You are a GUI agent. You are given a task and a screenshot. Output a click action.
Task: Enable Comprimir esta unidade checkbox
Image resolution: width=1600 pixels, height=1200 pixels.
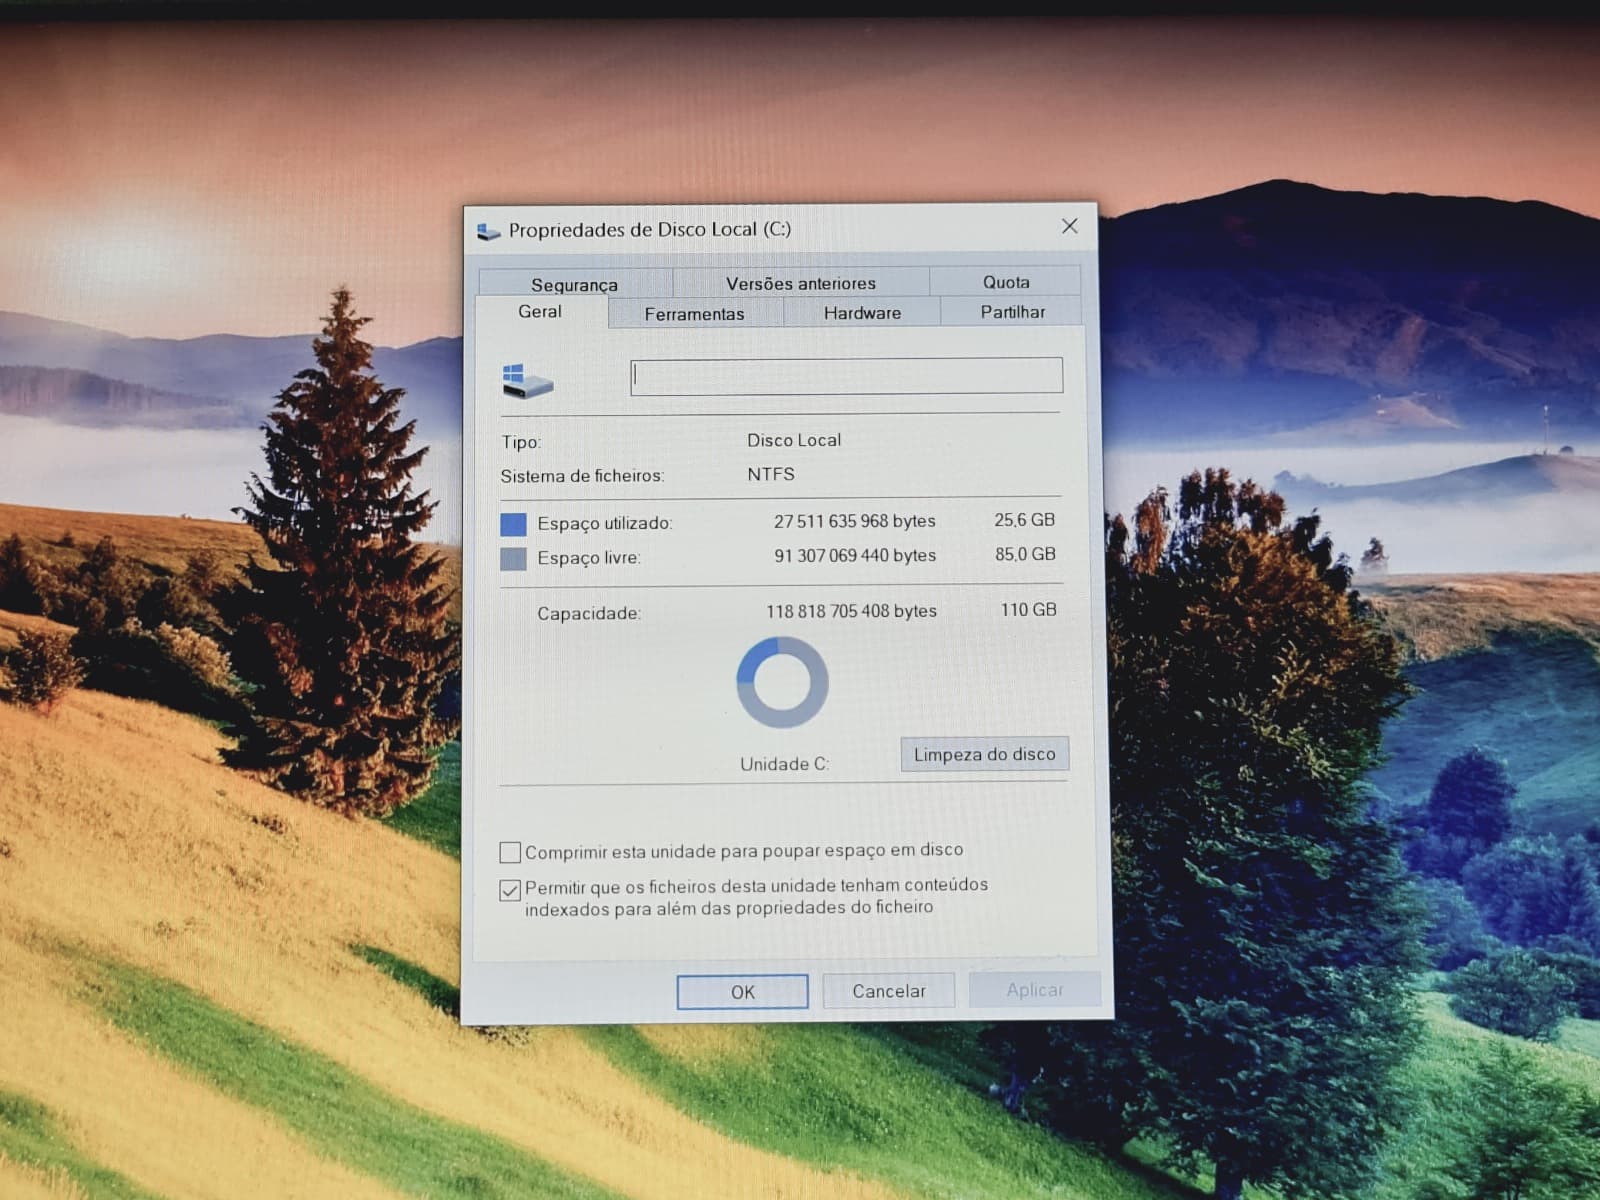510,852
